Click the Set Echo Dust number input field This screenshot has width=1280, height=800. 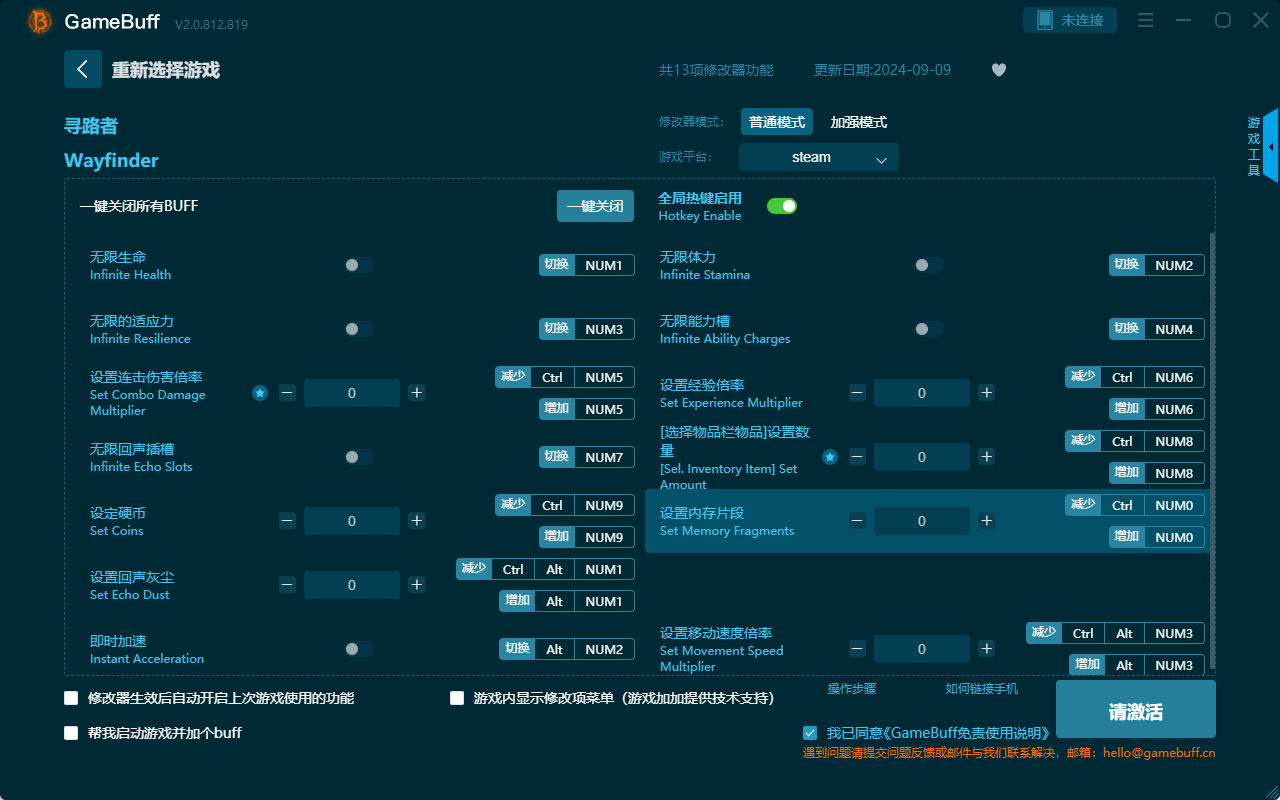coord(351,585)
